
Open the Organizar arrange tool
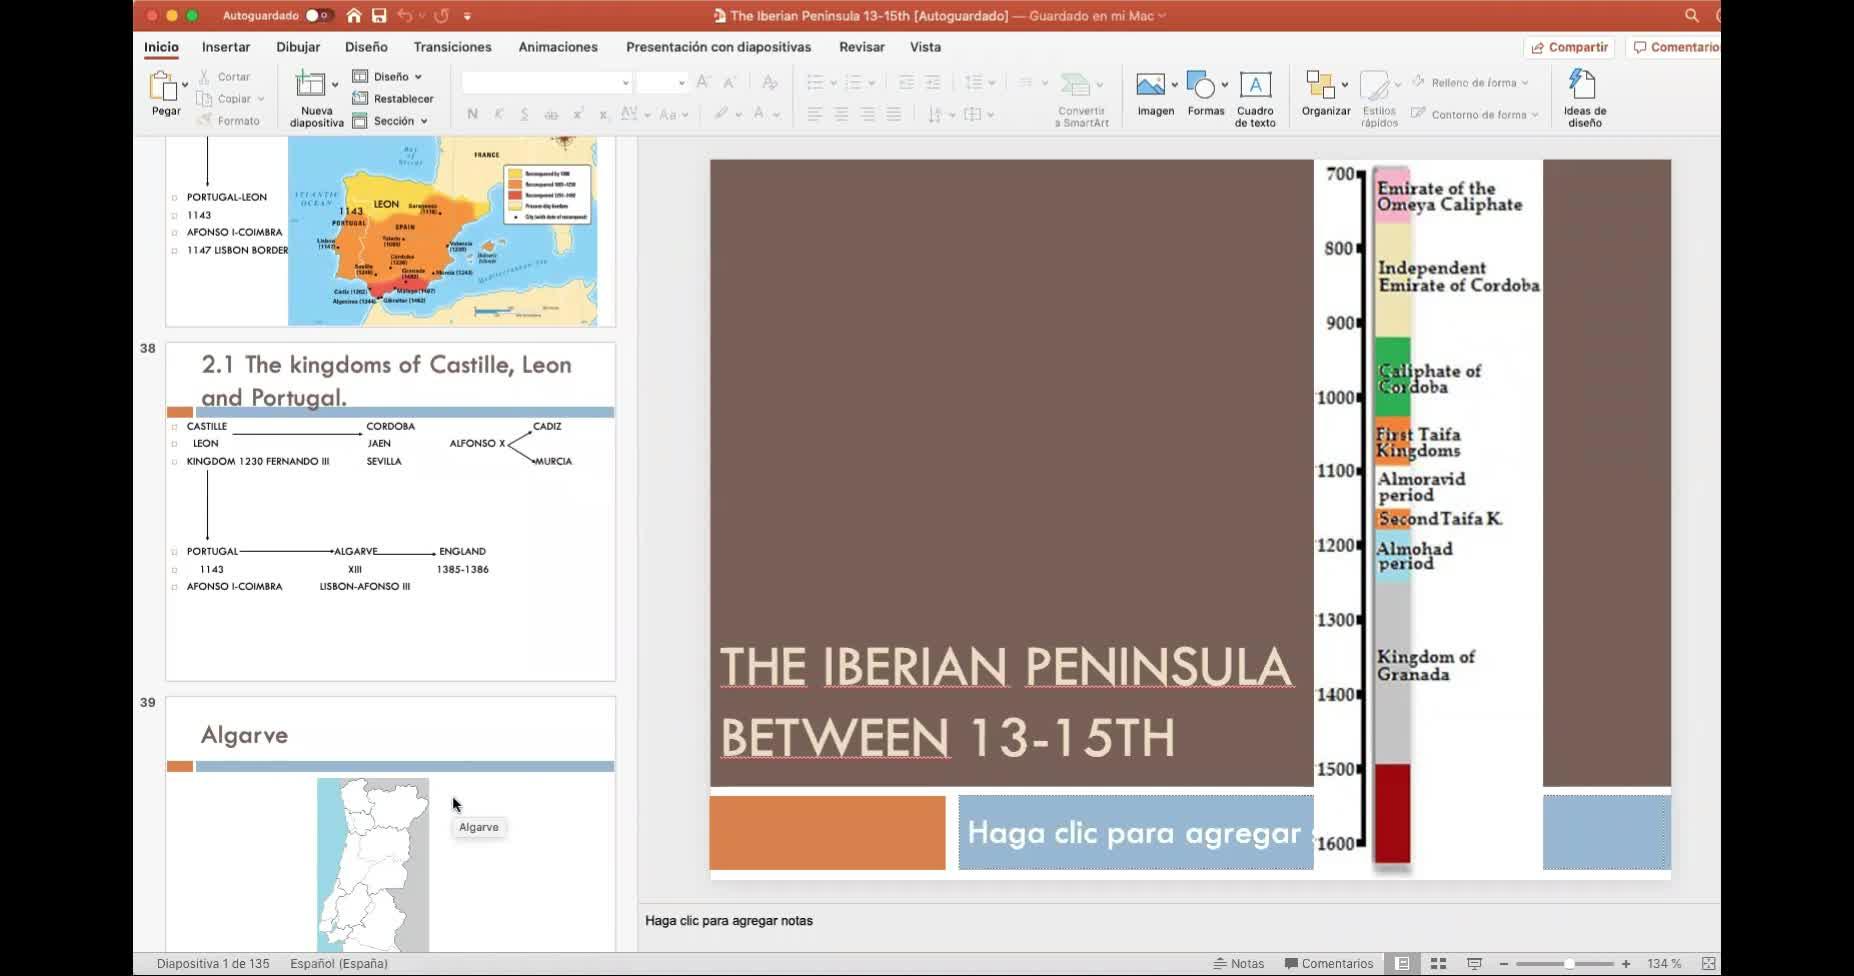1320,85
